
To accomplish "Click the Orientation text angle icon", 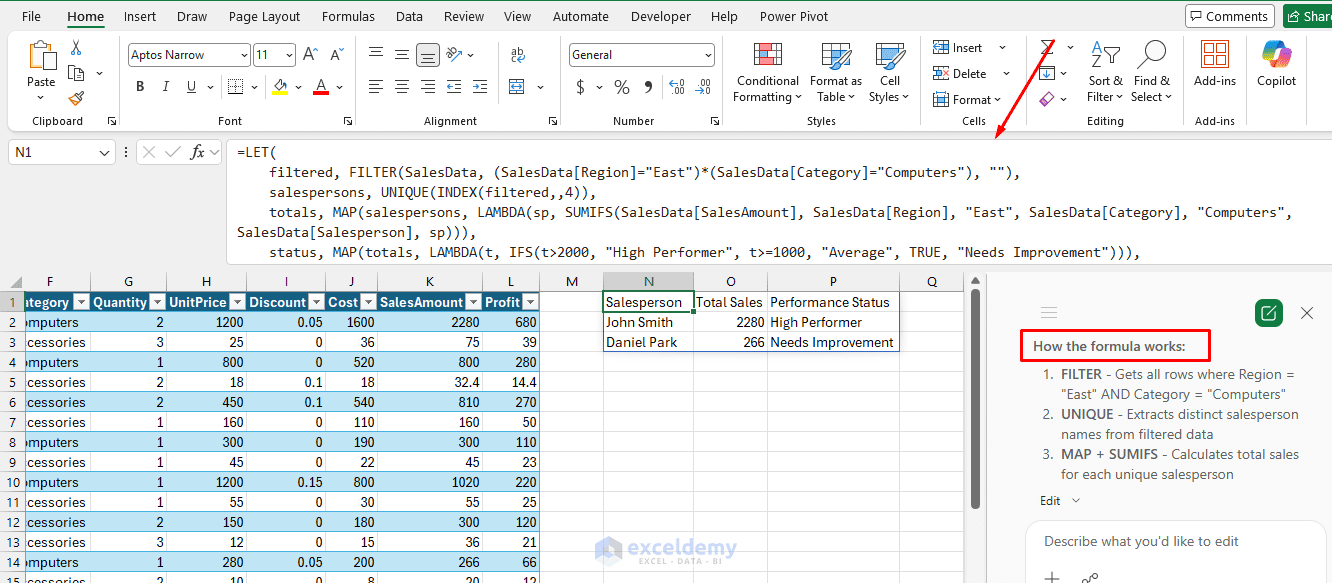I will 455,55.
